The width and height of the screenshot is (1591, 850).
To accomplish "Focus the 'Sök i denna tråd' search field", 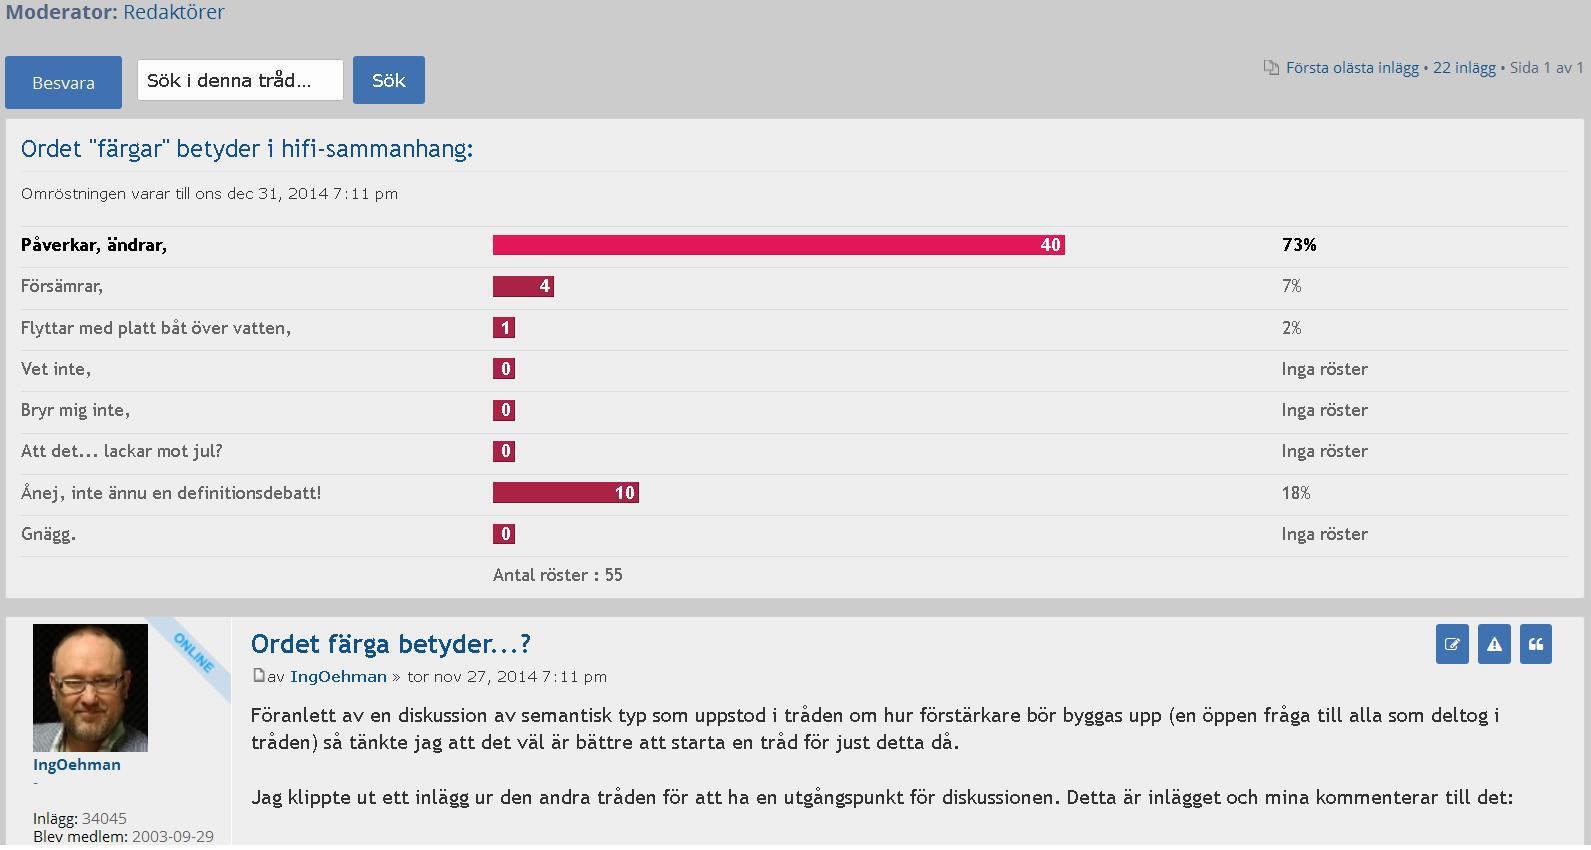I will [x=240, y=80].
